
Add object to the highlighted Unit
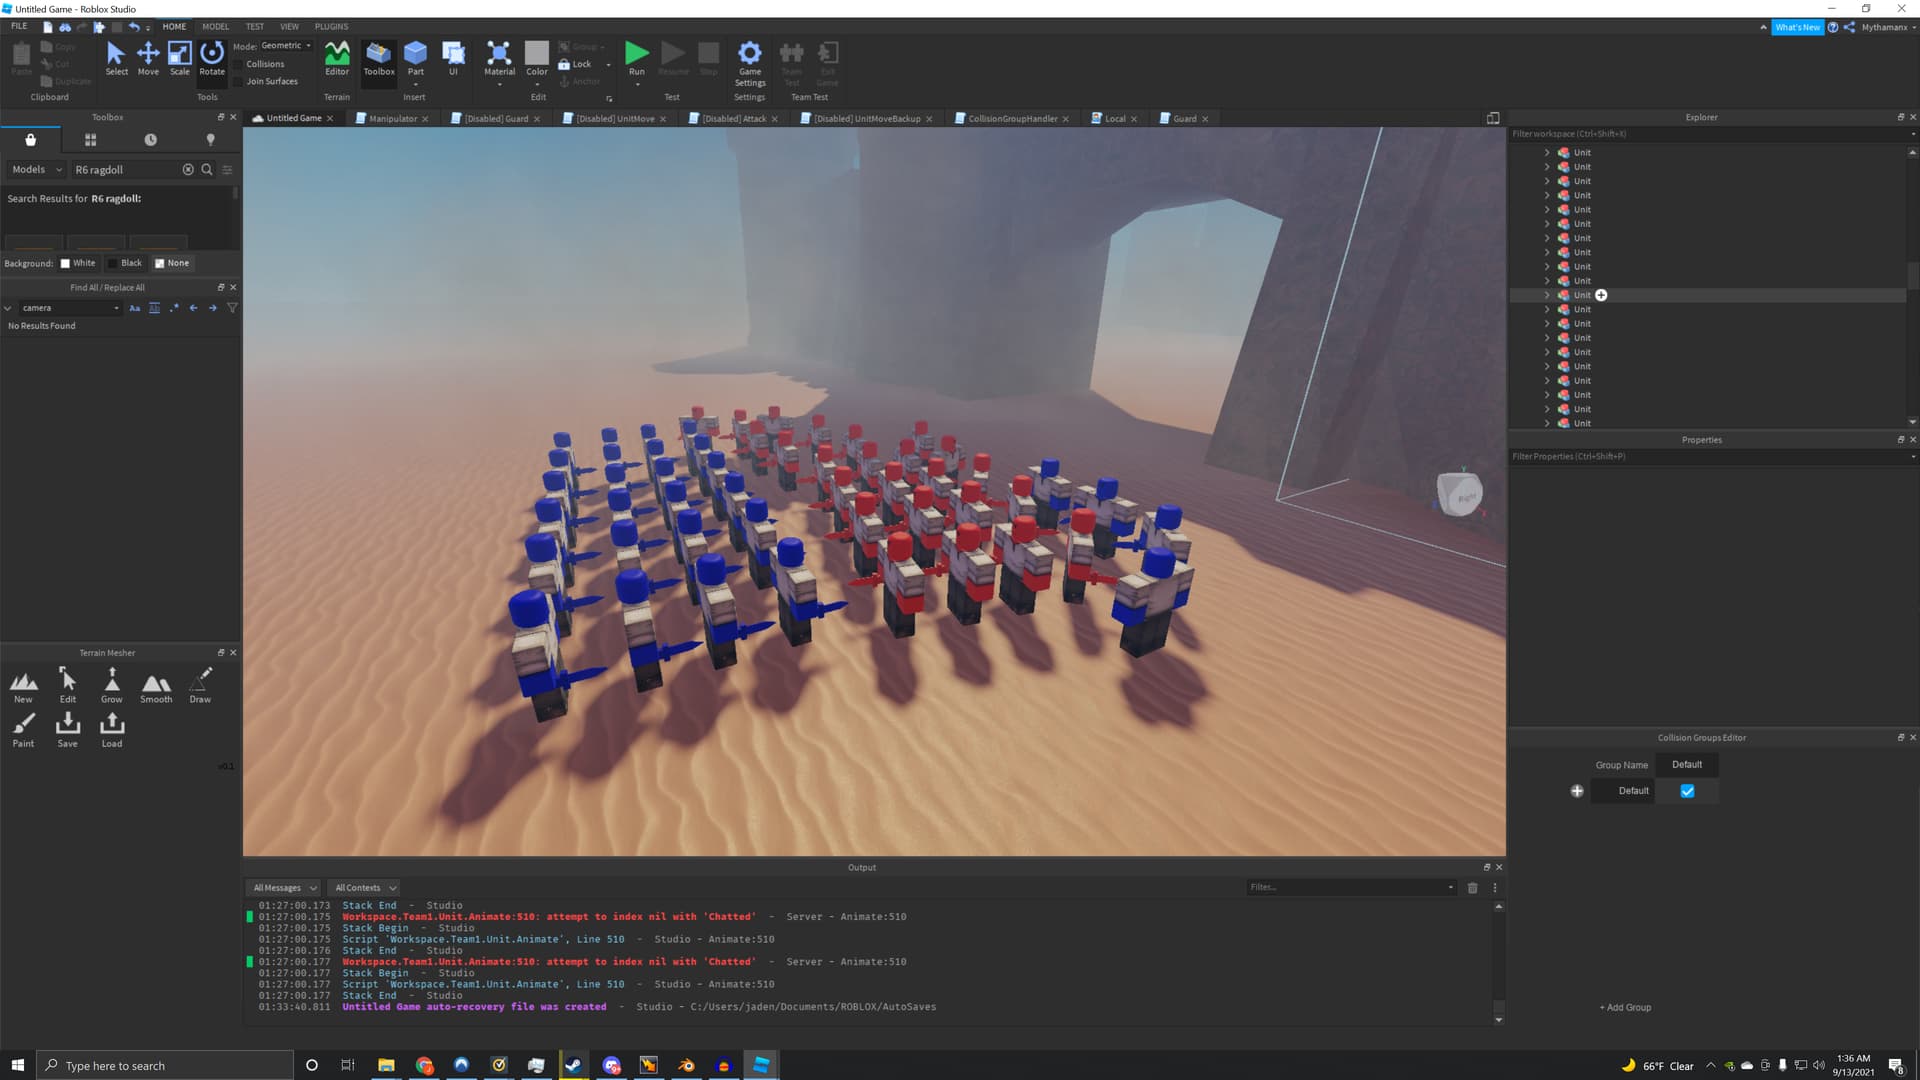pyautogui.click(x=1601, y=295)
